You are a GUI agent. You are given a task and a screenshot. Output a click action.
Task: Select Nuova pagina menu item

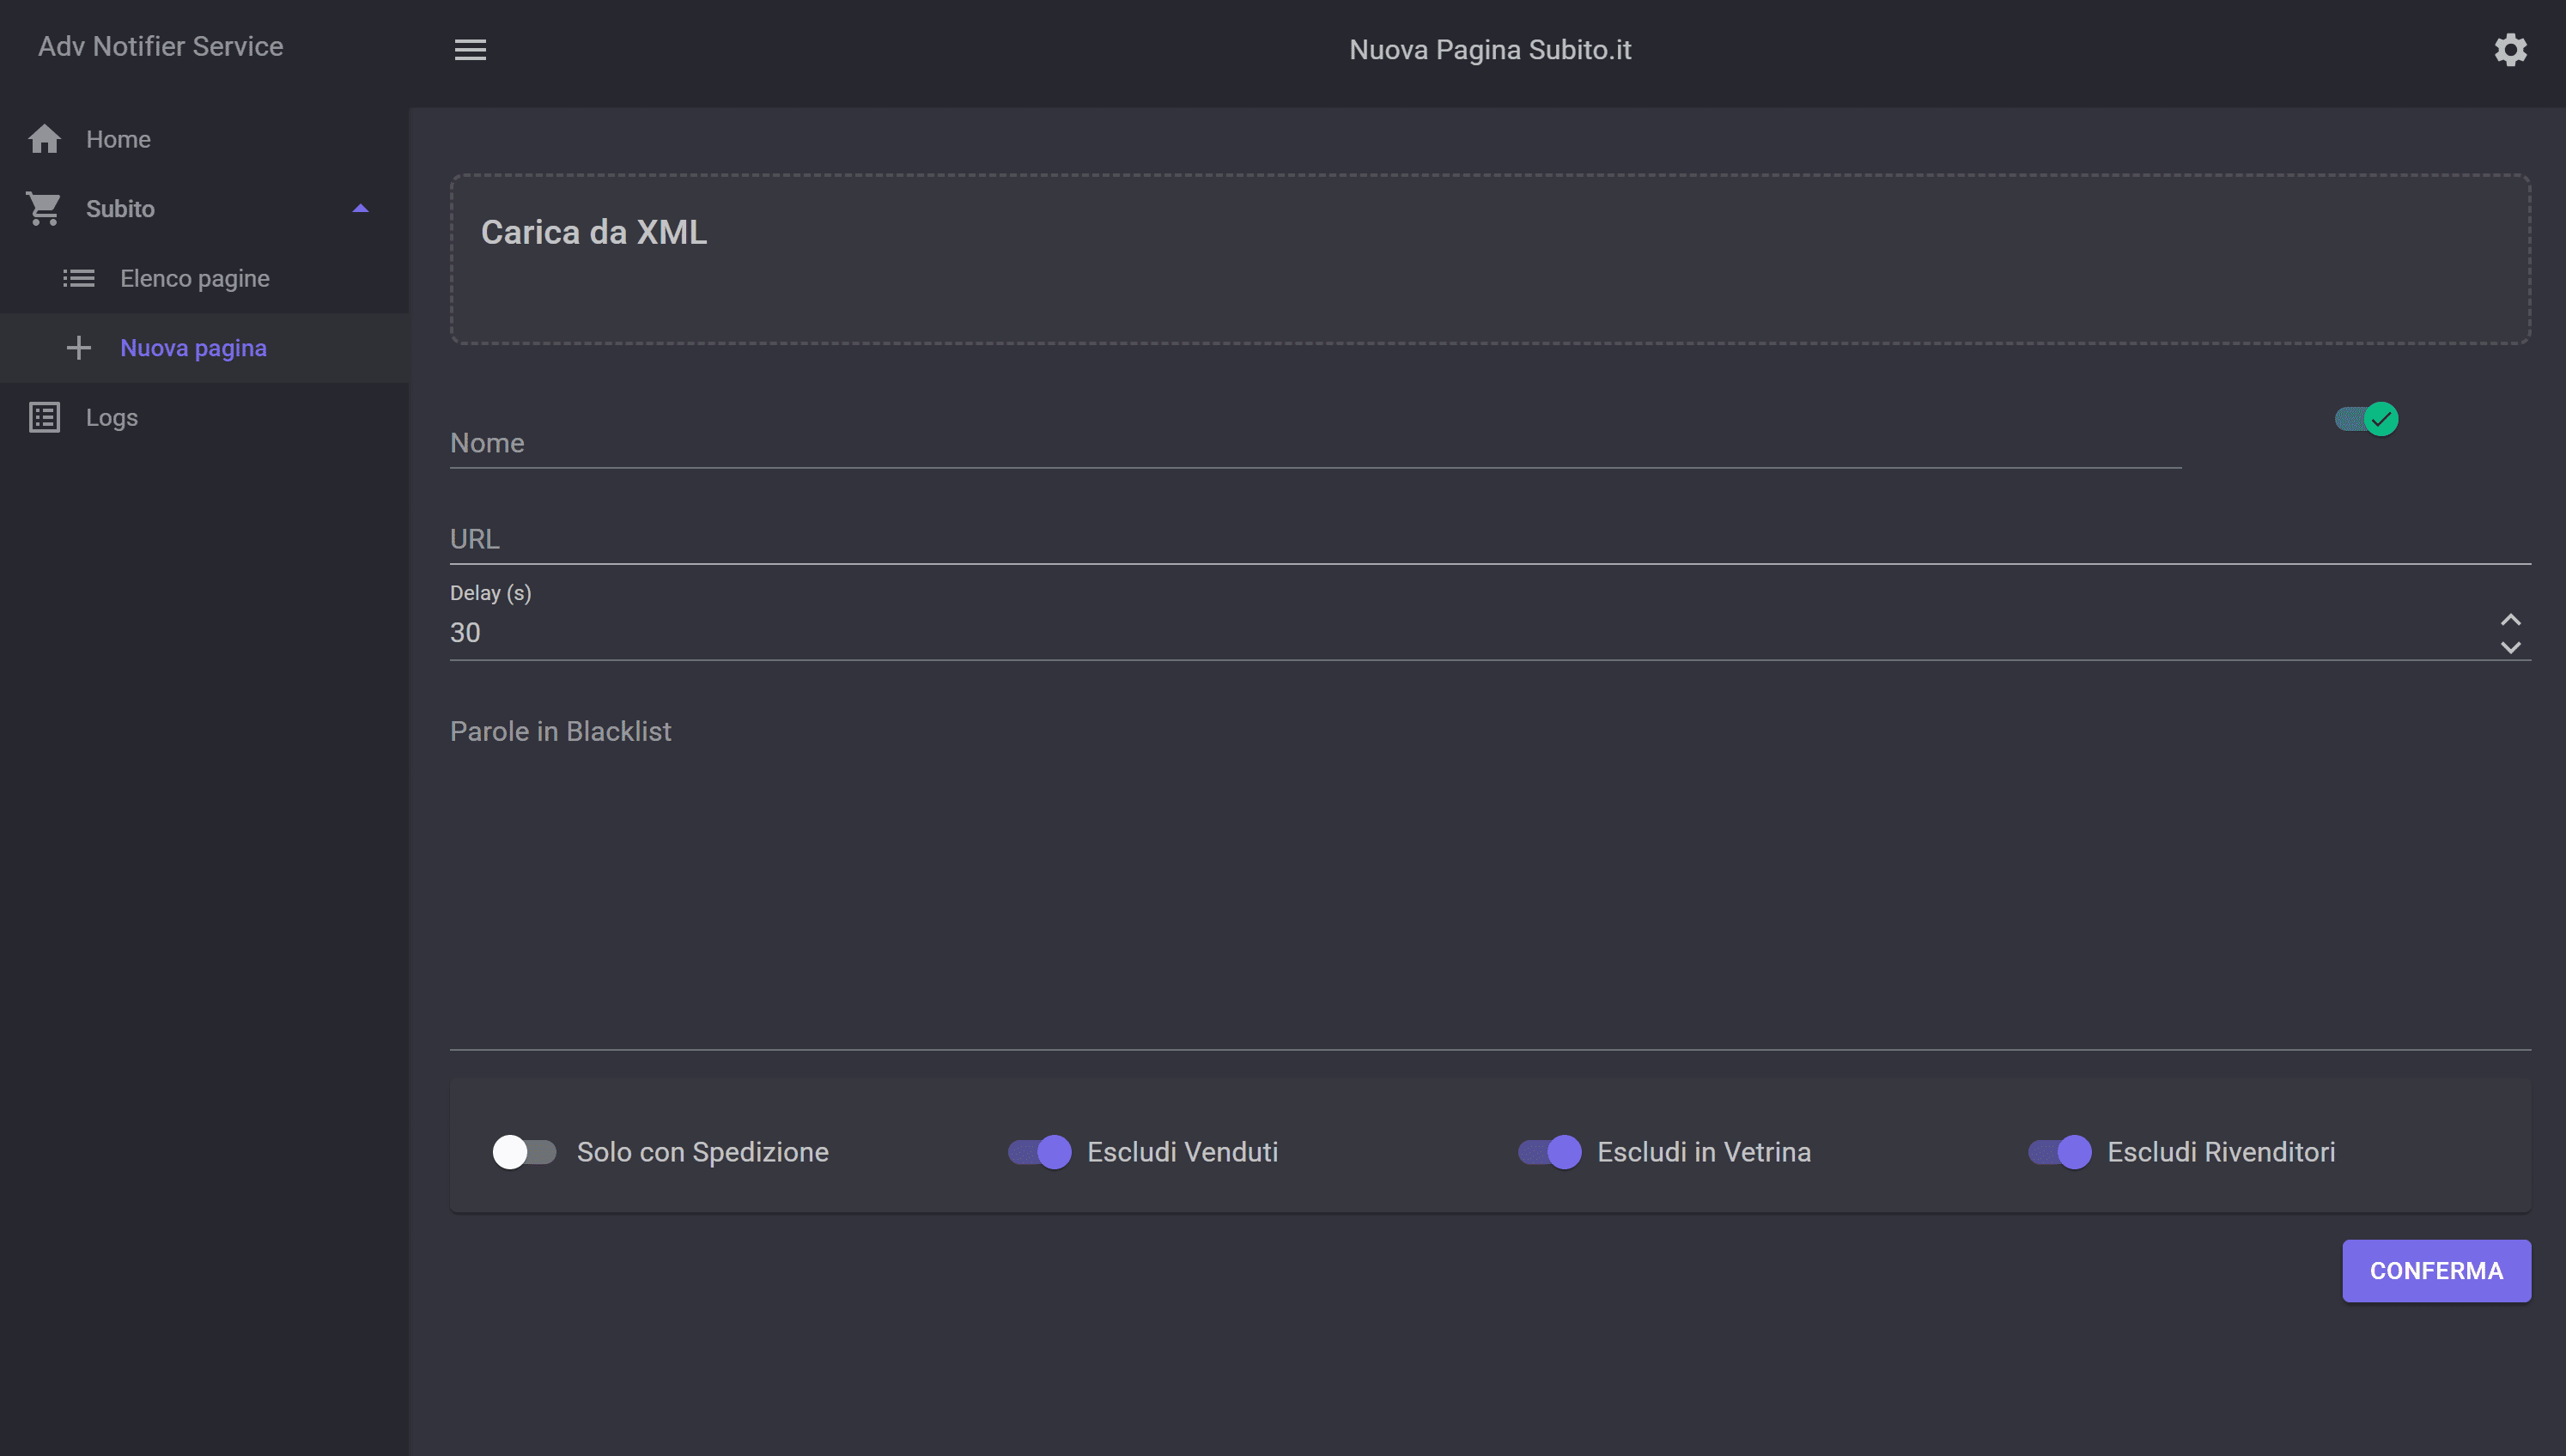coord(193,348)
